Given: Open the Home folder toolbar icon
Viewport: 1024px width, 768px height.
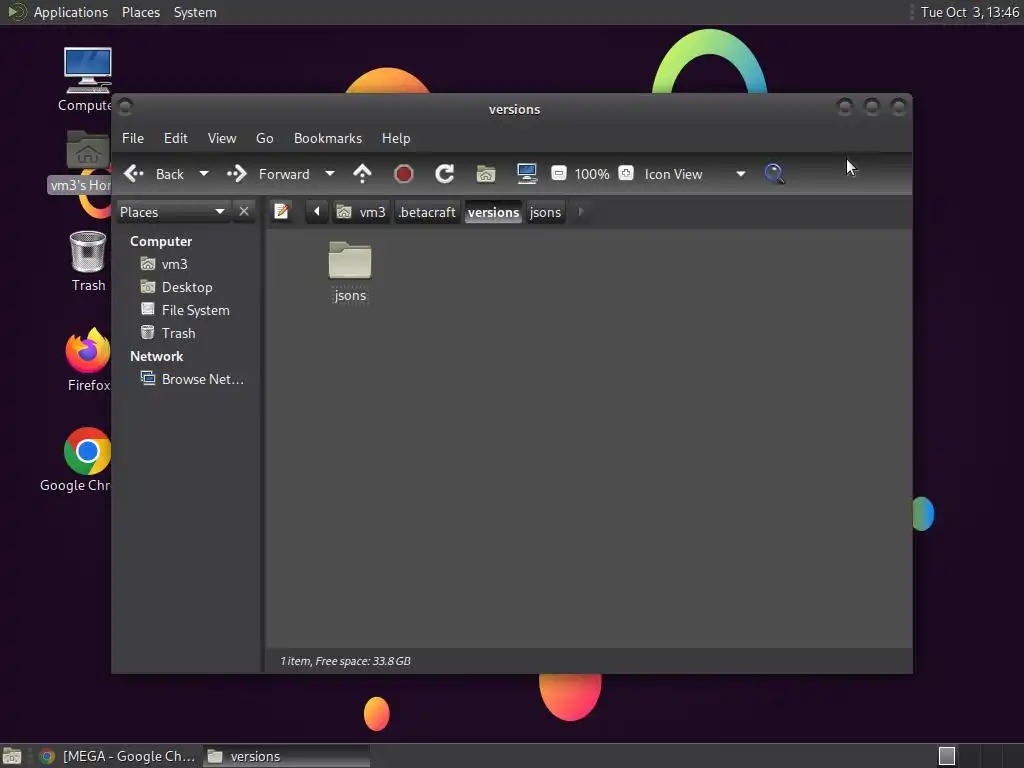Looking at the screenshot, I should 486,174.
